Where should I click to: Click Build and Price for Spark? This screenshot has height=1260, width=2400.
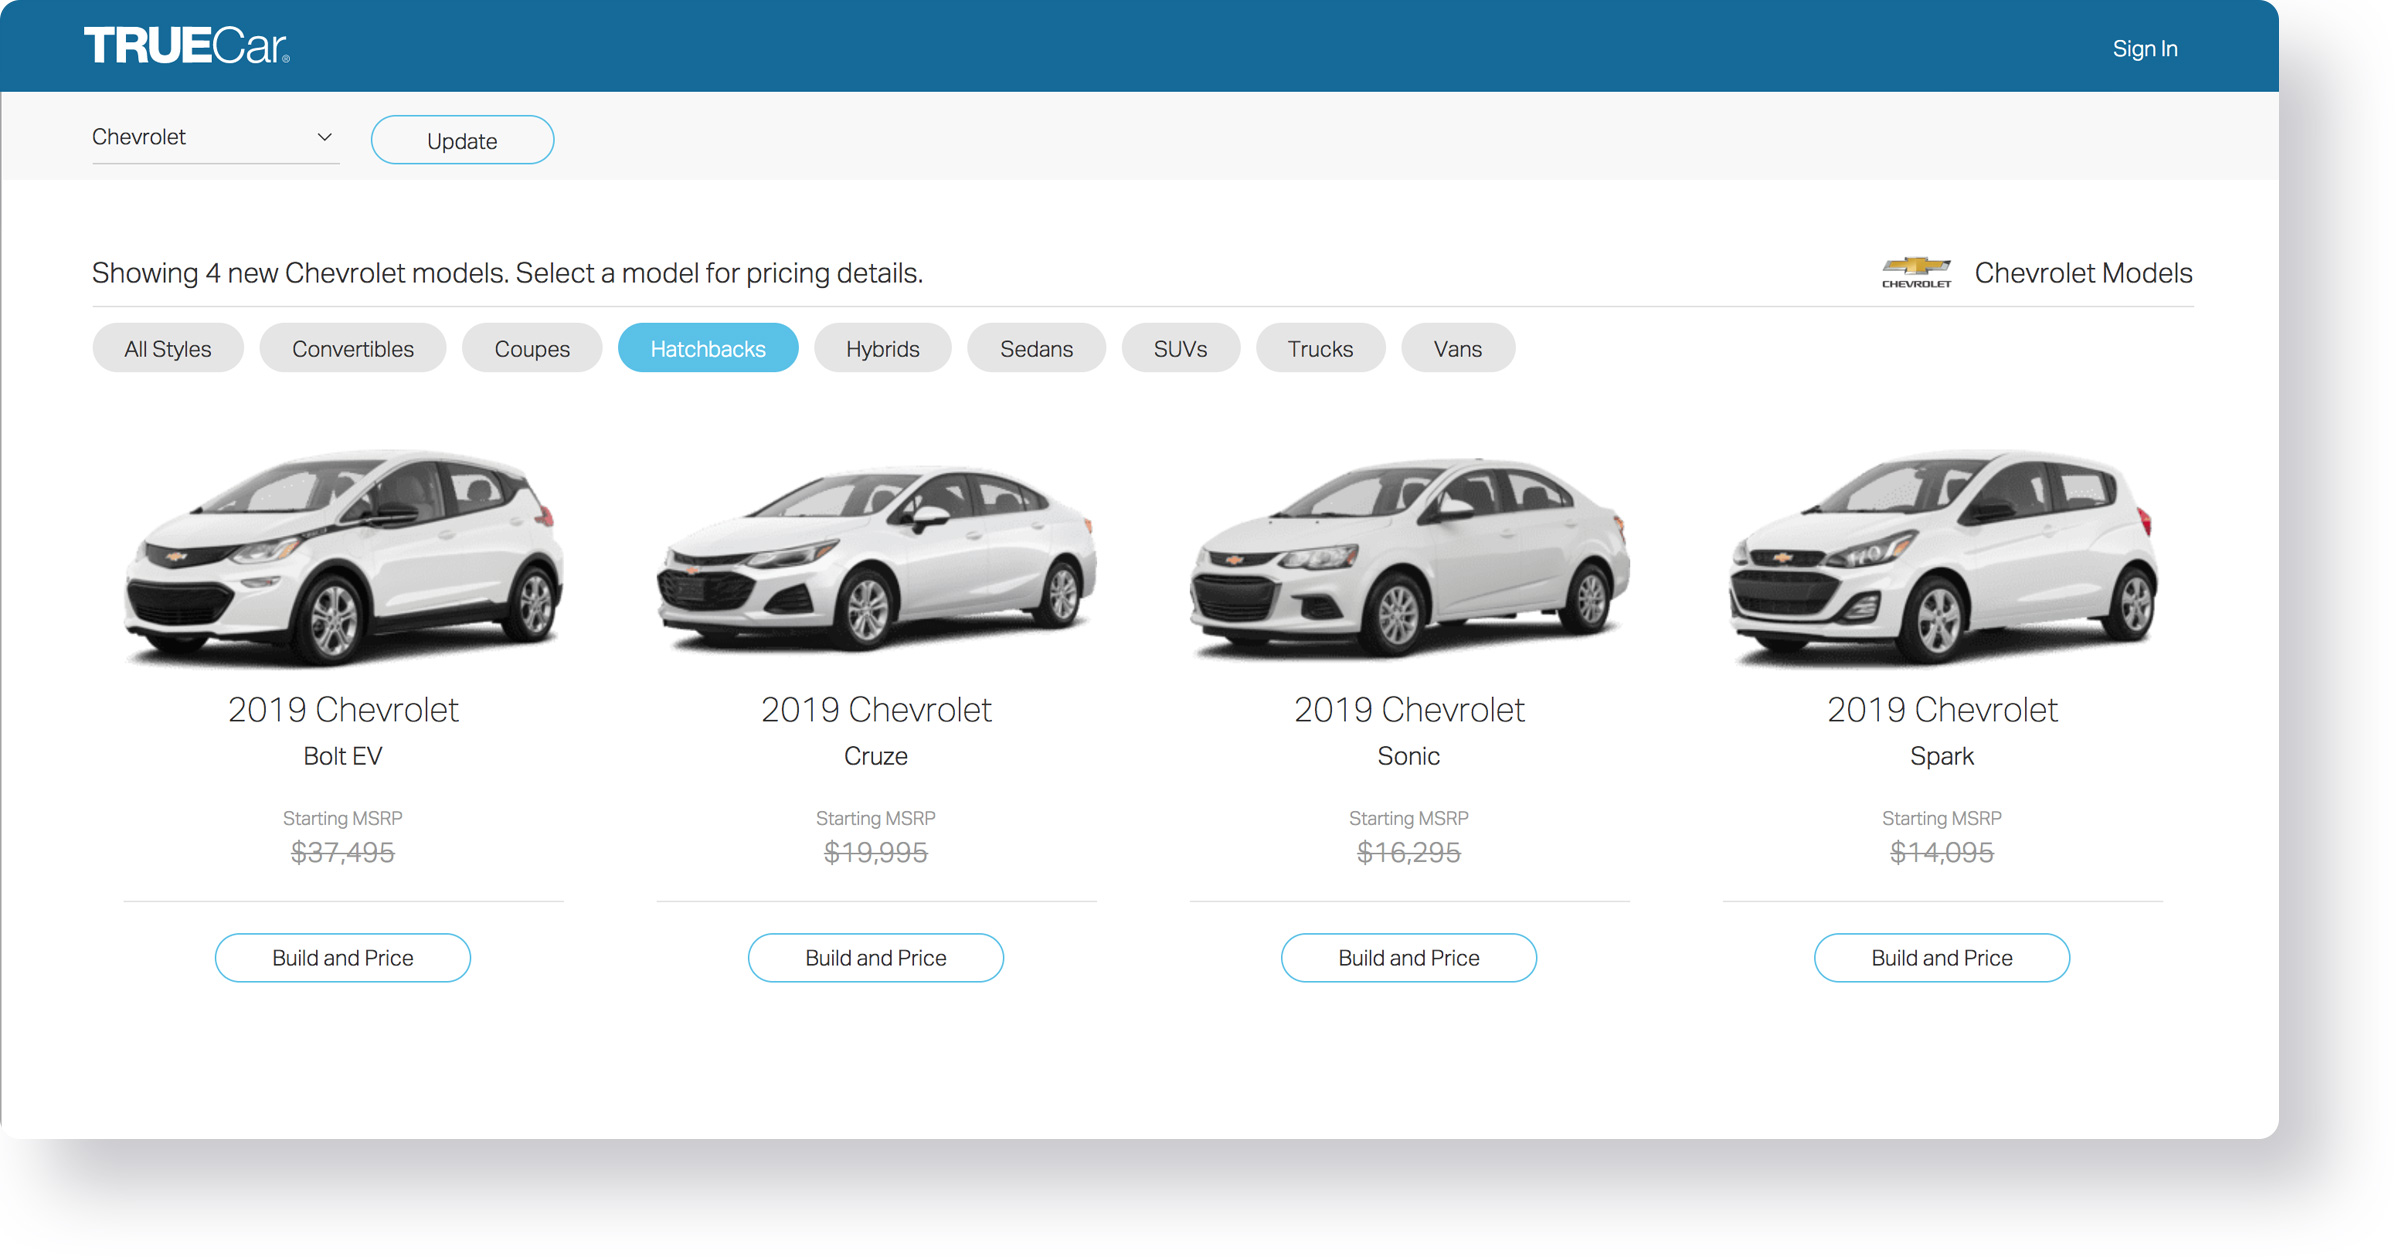(1941, 957)
